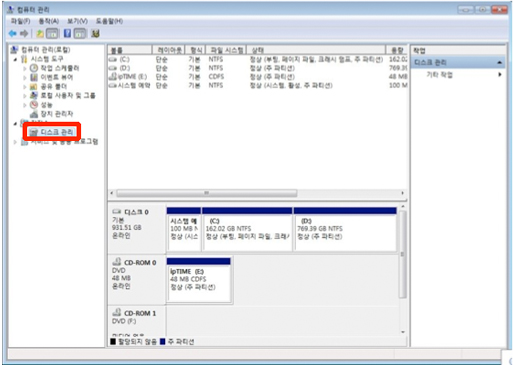
Task: Click the 작업 스케줄러 clock icon
Action: coord(34,68)
